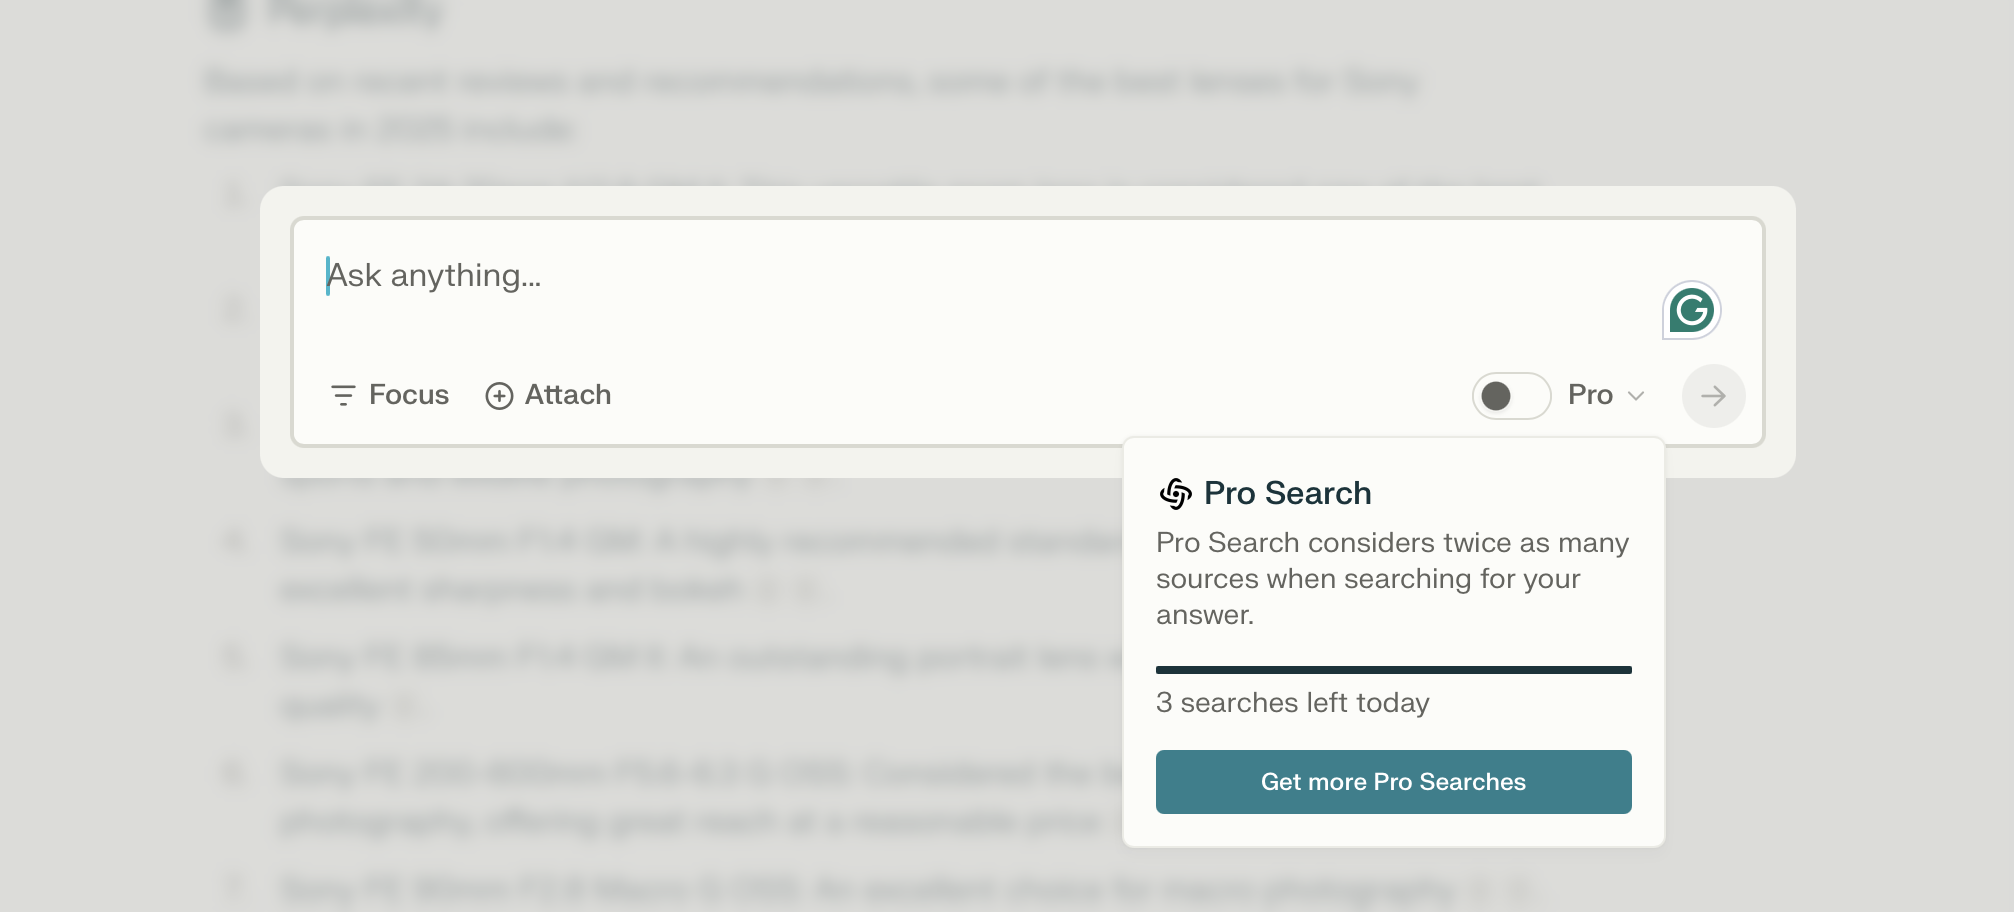Expand the Pro dropdown chevron

pyautogui.click(x=1636, y=396)
